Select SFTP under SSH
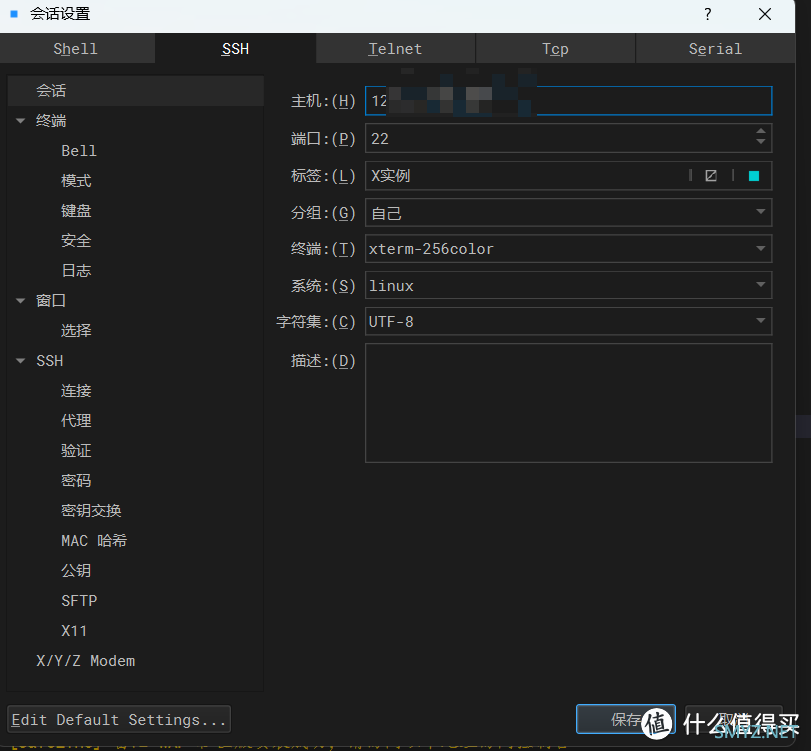This screenshot has width=811, height=751. [79, 601]
